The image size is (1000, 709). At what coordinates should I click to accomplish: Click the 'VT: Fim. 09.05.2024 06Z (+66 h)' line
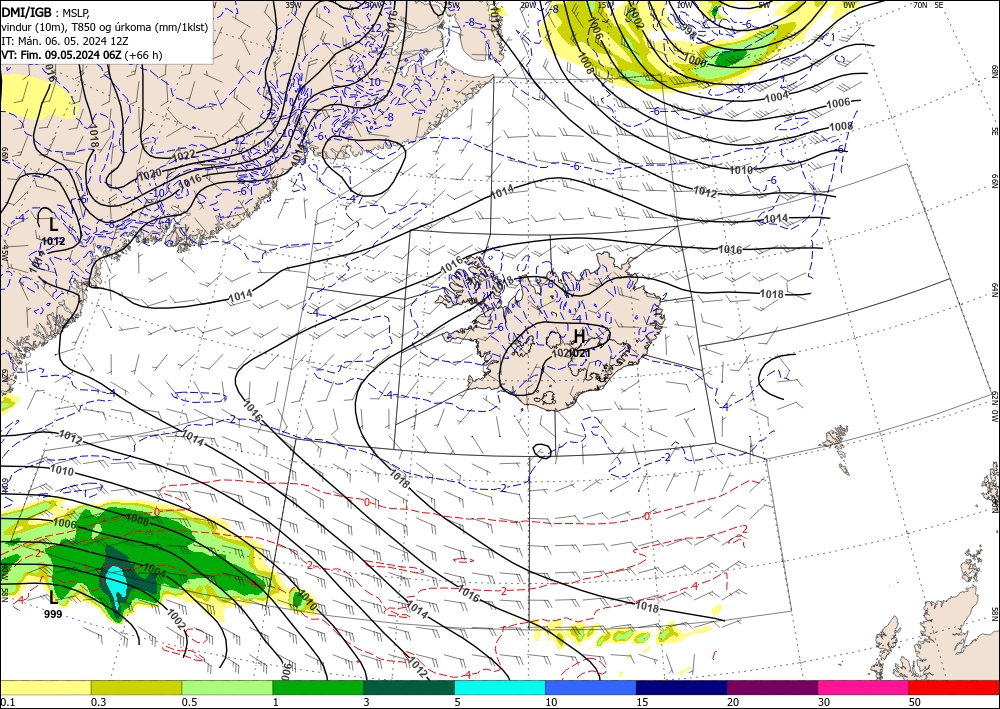coord(82,55)
